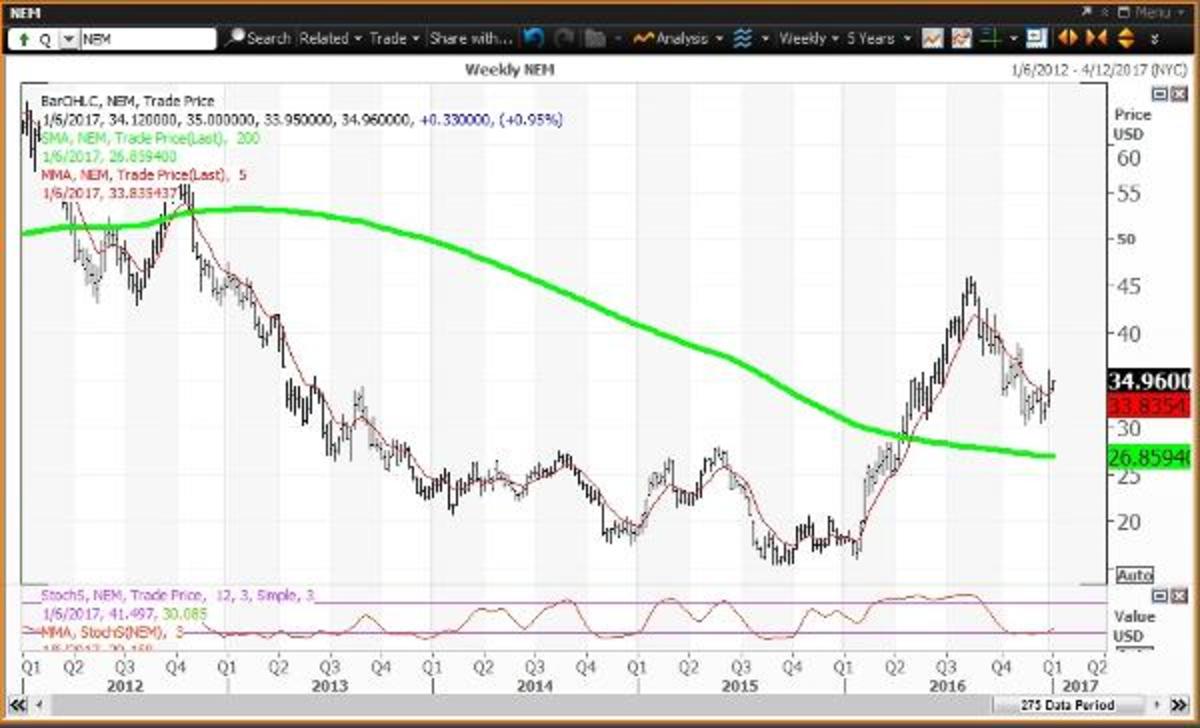Click the NEM symbol input field

[x=146, y=39]
